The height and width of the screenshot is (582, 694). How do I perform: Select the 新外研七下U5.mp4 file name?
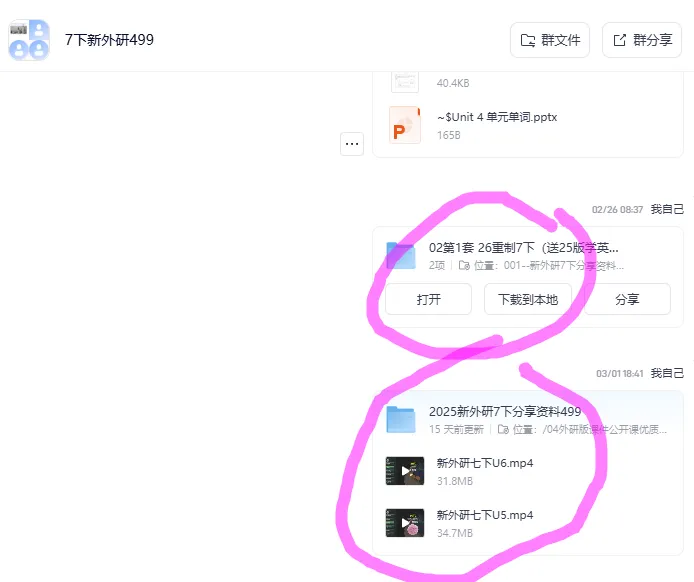[485, 515]
